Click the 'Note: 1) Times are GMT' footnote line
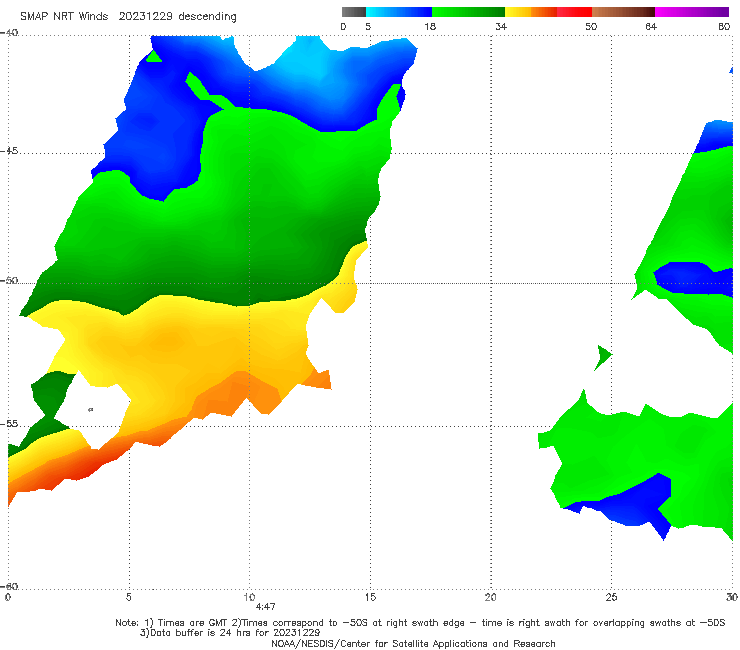The height and width of the screenshot is (650, 740). click(420, 623)
